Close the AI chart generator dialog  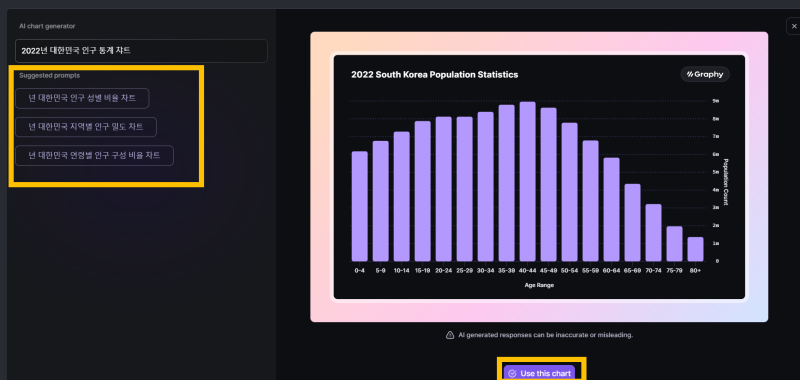click(x=793, y=26)
